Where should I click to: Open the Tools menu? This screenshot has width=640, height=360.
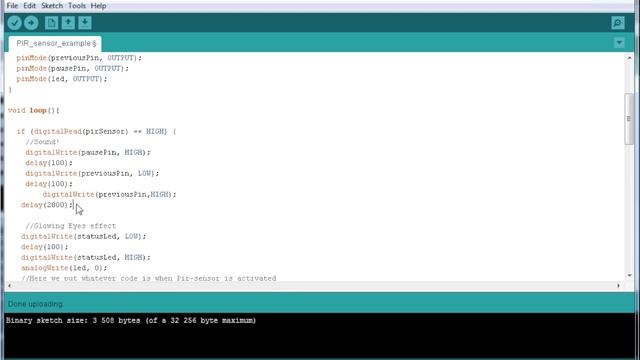pos(77,6)
